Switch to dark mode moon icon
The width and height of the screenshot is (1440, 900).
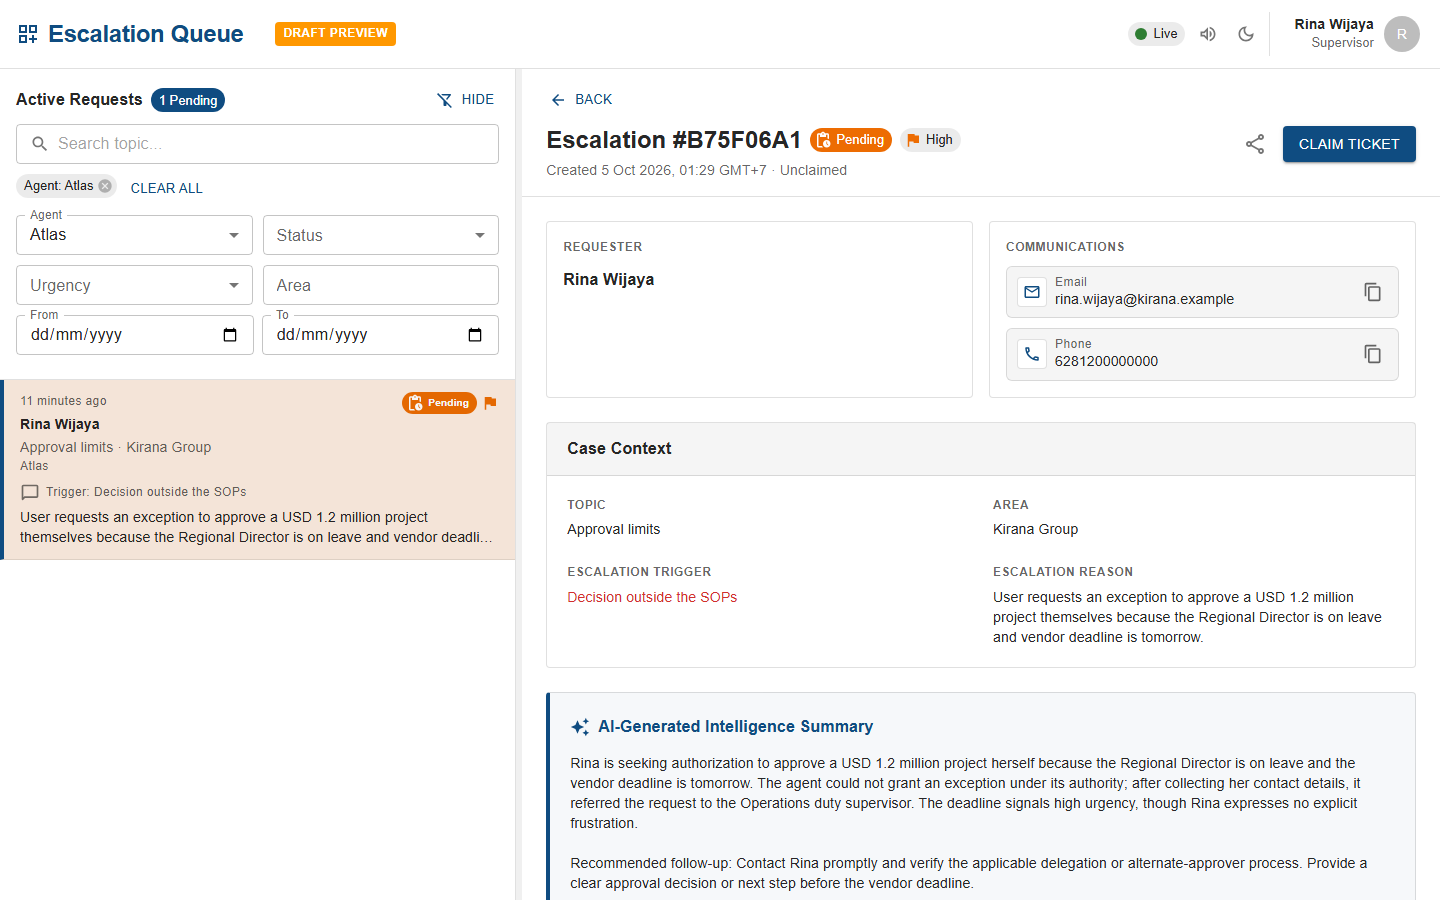[1246, 34]
